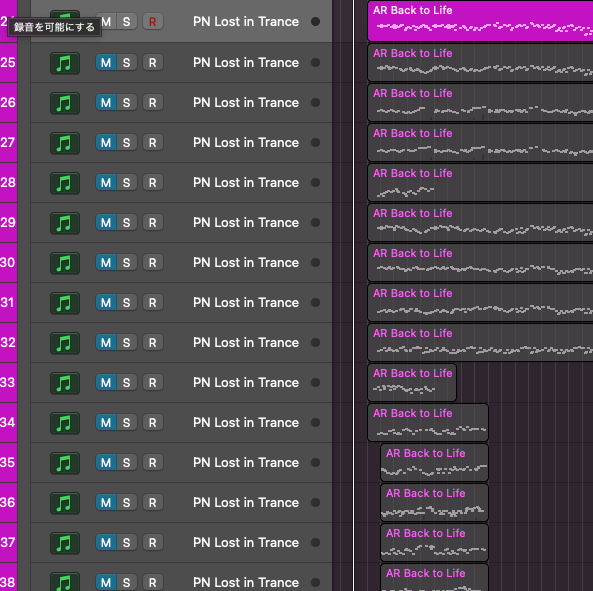The image size is (593, 591).
Task: Unmute track 31 with the M button
Action: pos(106,303)
